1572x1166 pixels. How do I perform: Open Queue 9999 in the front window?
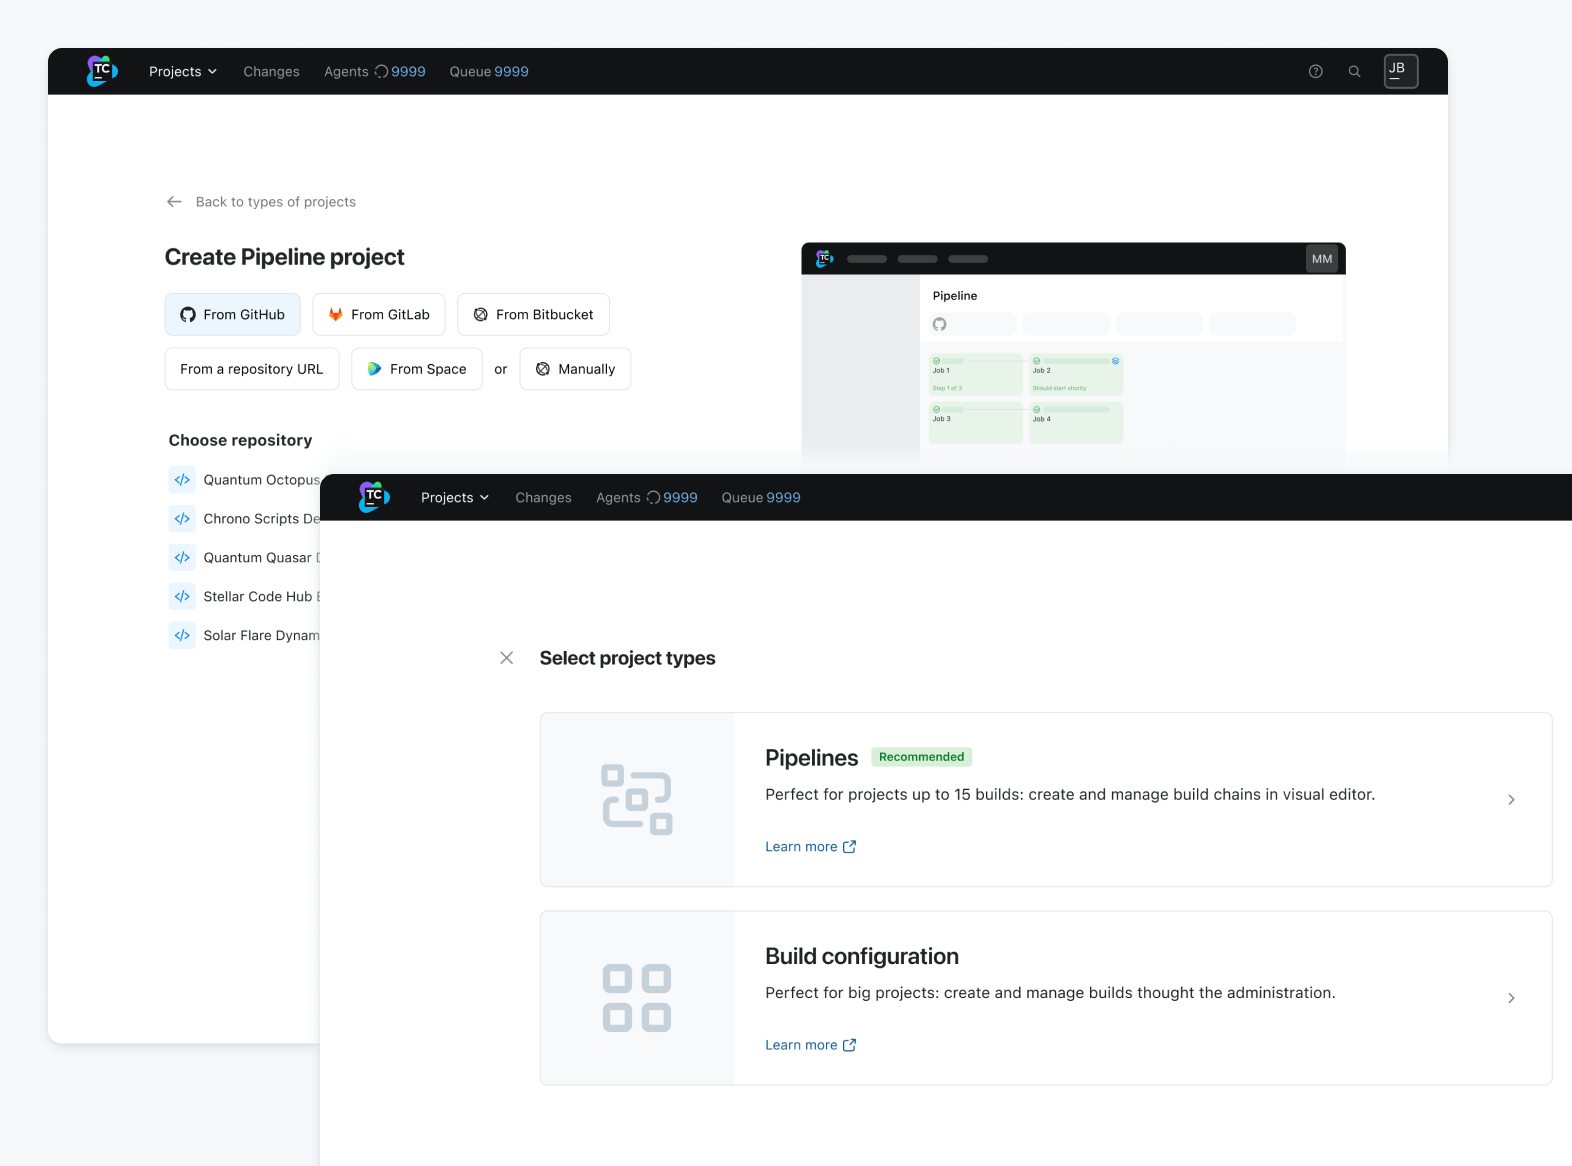(760, 498)
